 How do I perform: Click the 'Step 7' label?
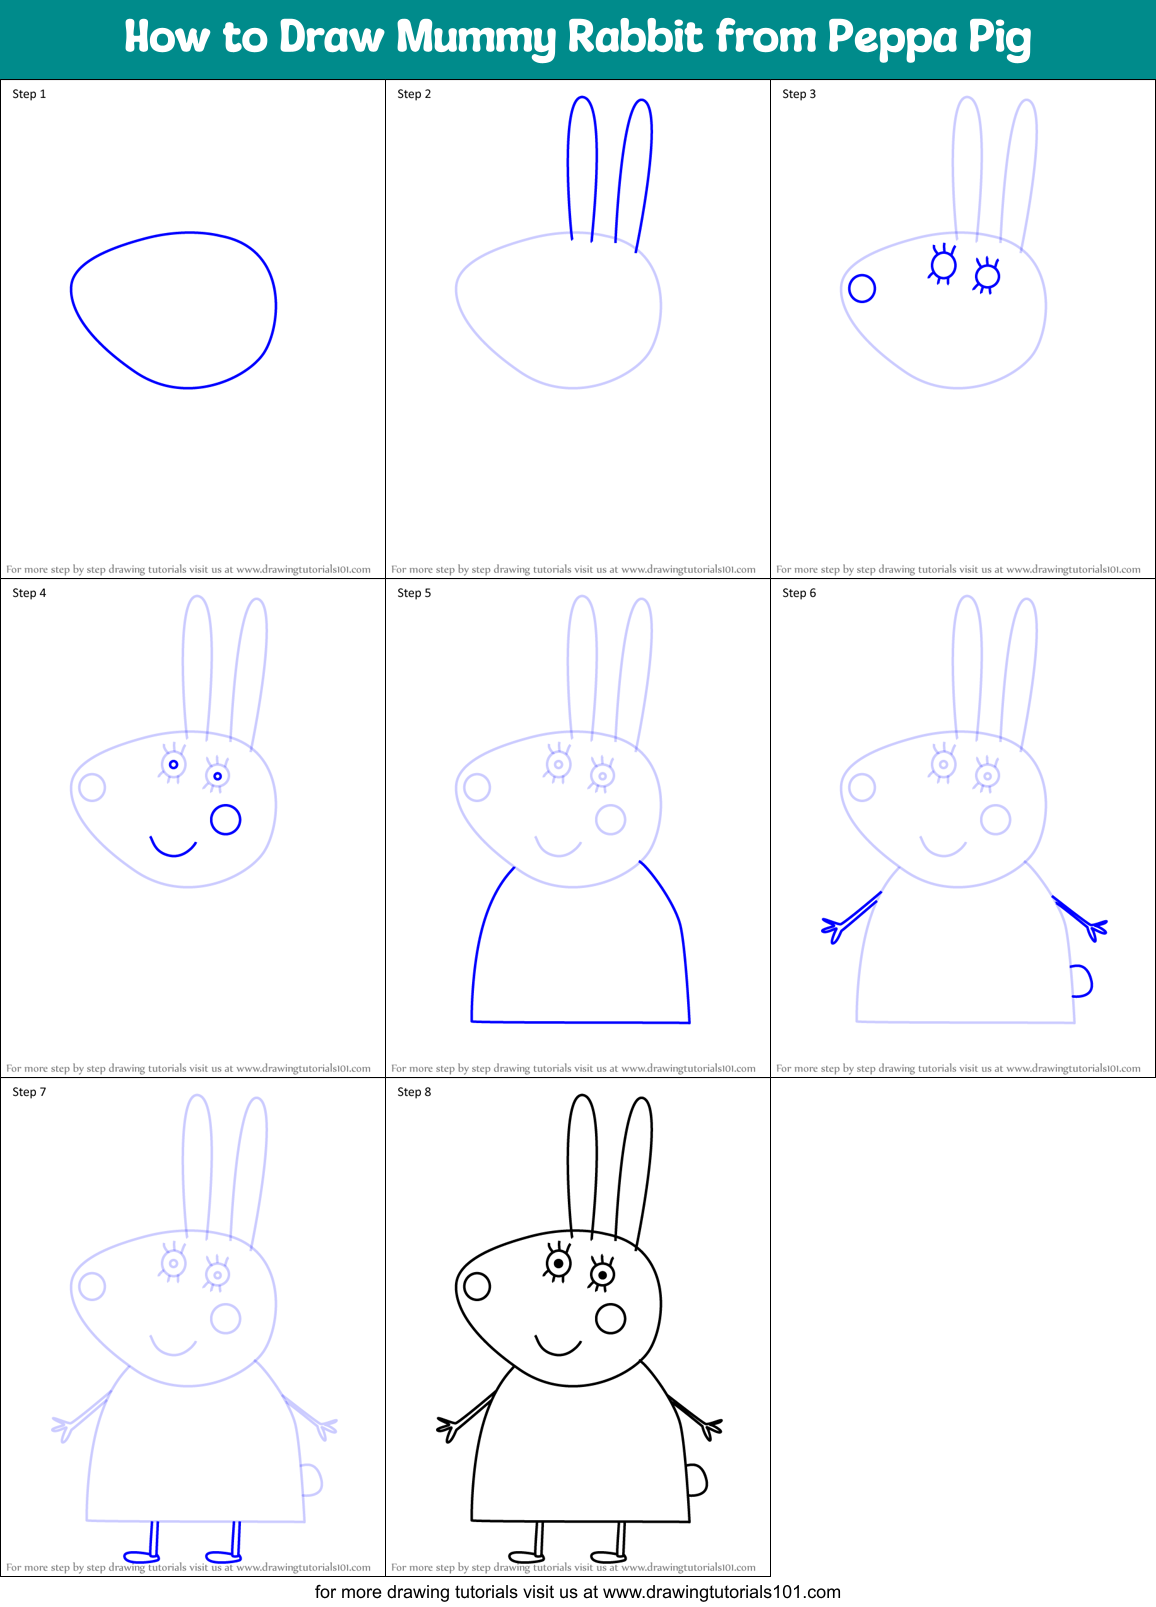29,1092
